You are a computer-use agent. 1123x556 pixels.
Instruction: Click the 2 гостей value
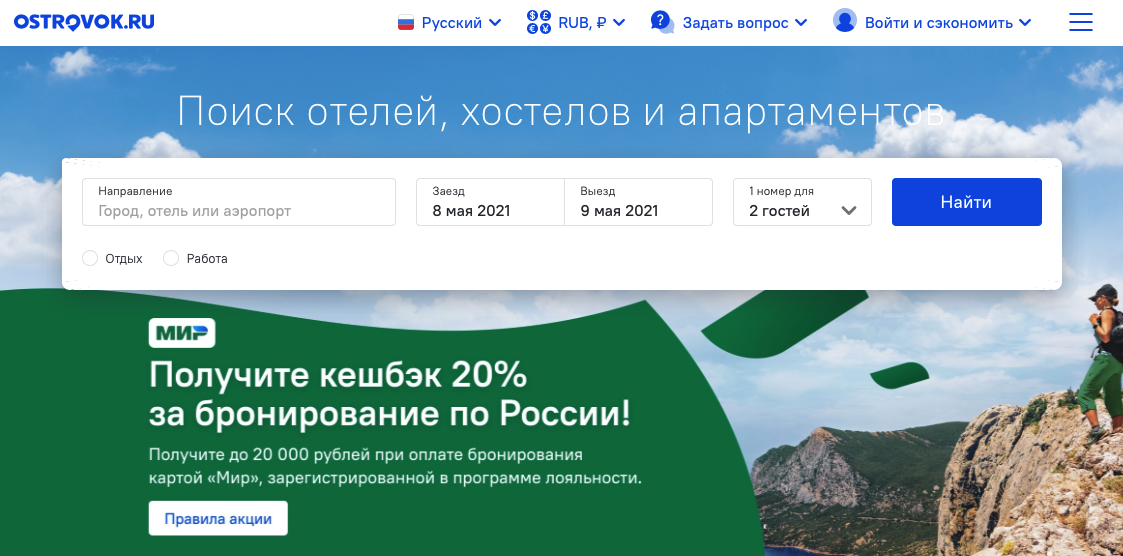point(779,211)
